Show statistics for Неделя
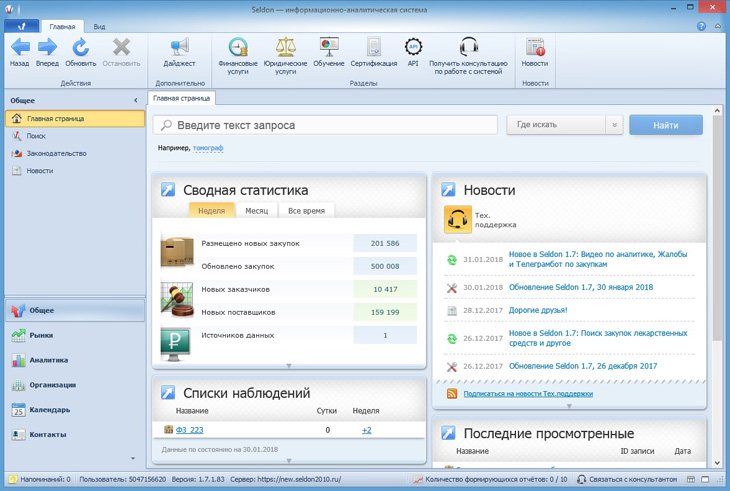Screen dimensions: 730x491 point(211,210)
